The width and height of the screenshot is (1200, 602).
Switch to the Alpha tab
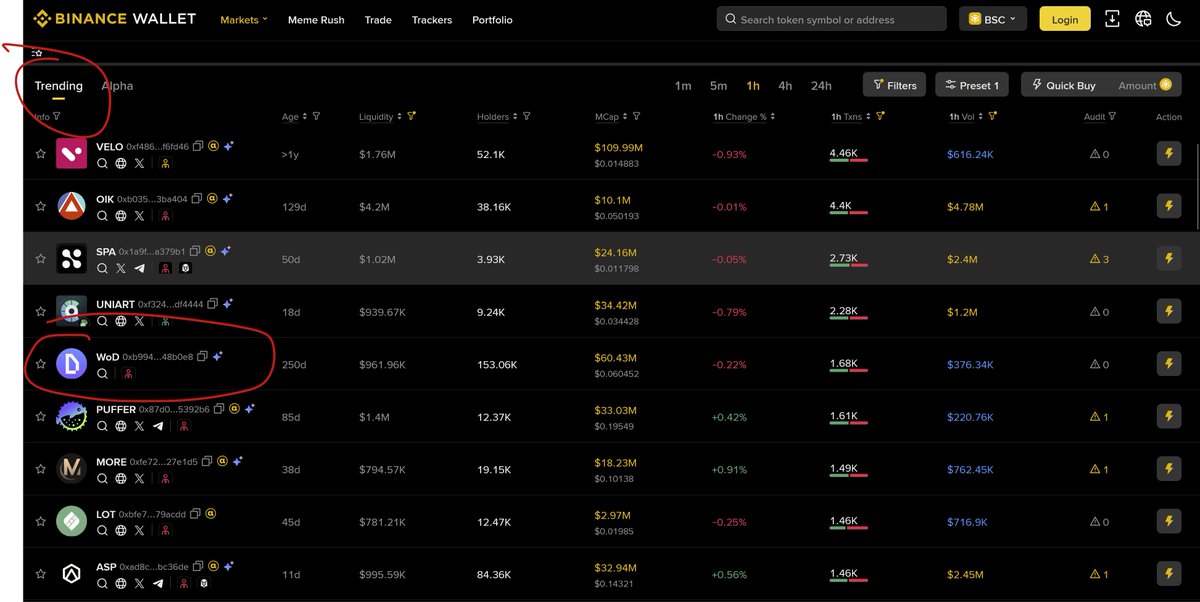pyautogui.click(x=117, y=86)
